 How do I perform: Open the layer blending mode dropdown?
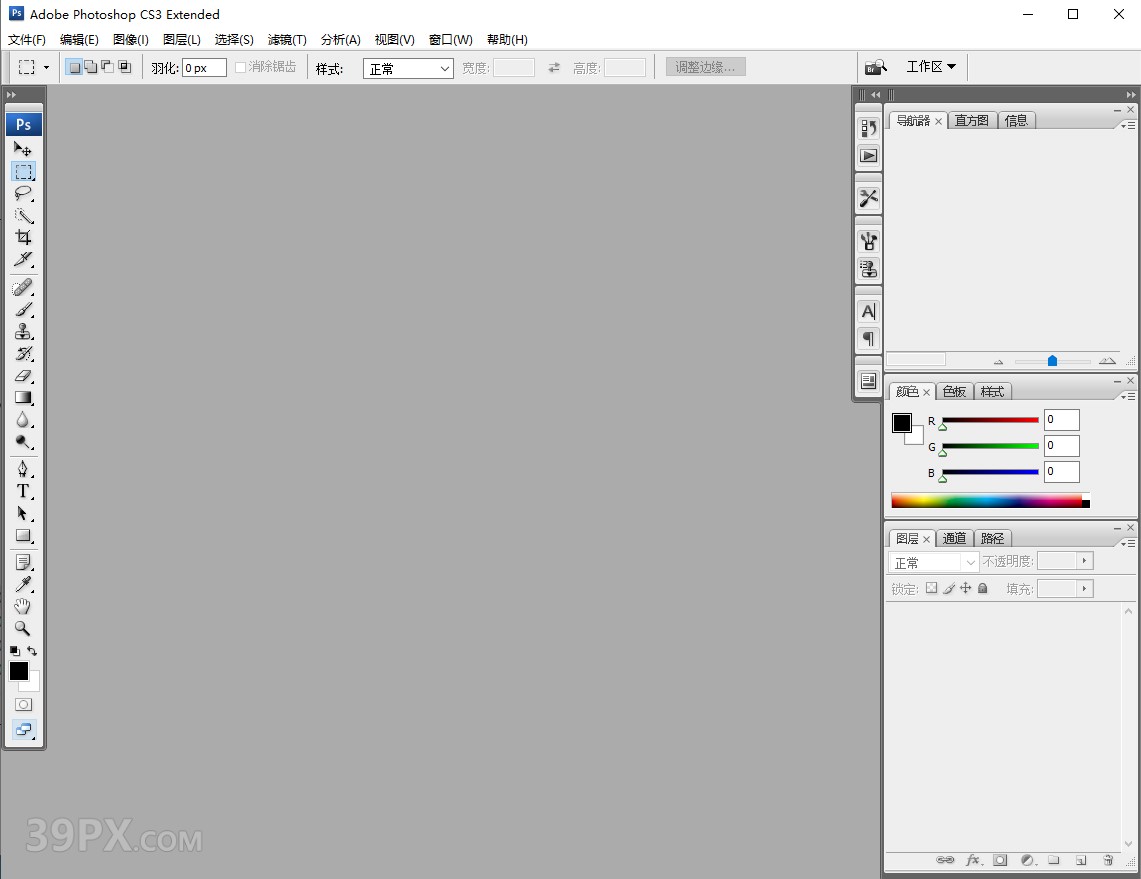(x=932, y=561)
